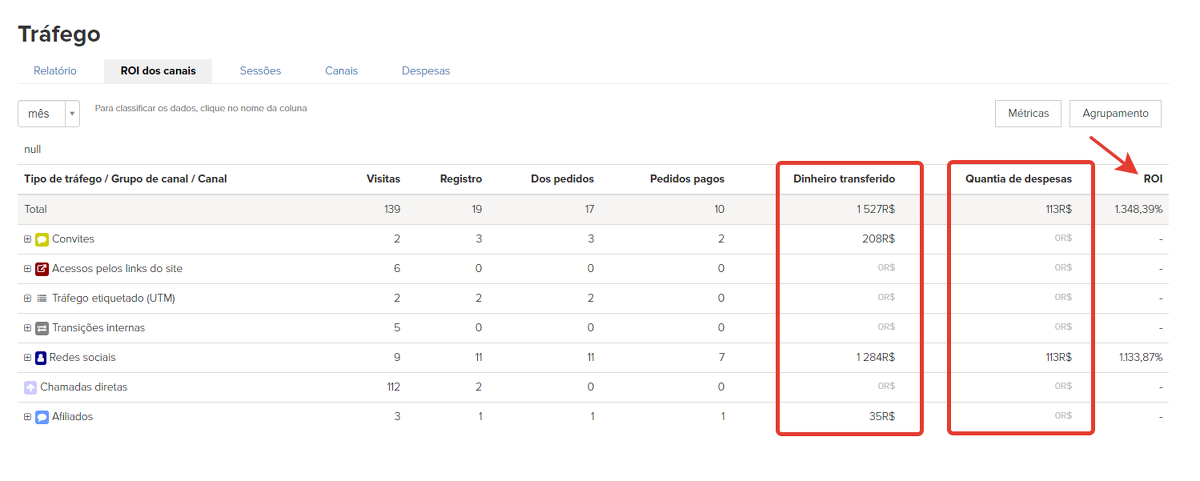Screen dimensions: 1200x481
Task: Expand the Convites row
Action: pos(28,240)
